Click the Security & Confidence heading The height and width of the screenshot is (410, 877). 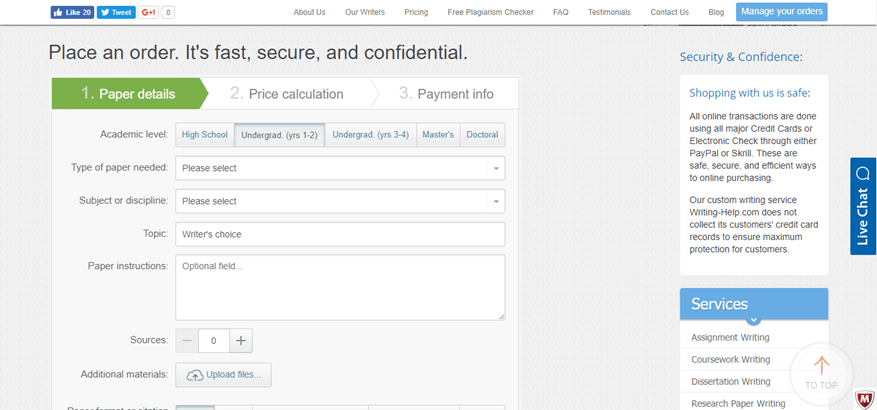(x=741, y=57)
